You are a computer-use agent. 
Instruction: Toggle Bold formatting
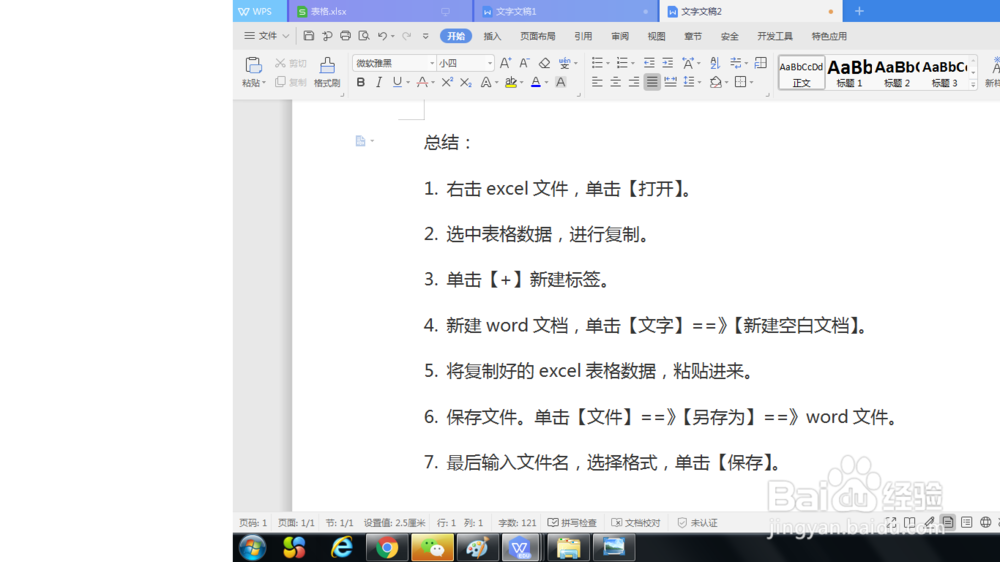click(x=360, y=82)
